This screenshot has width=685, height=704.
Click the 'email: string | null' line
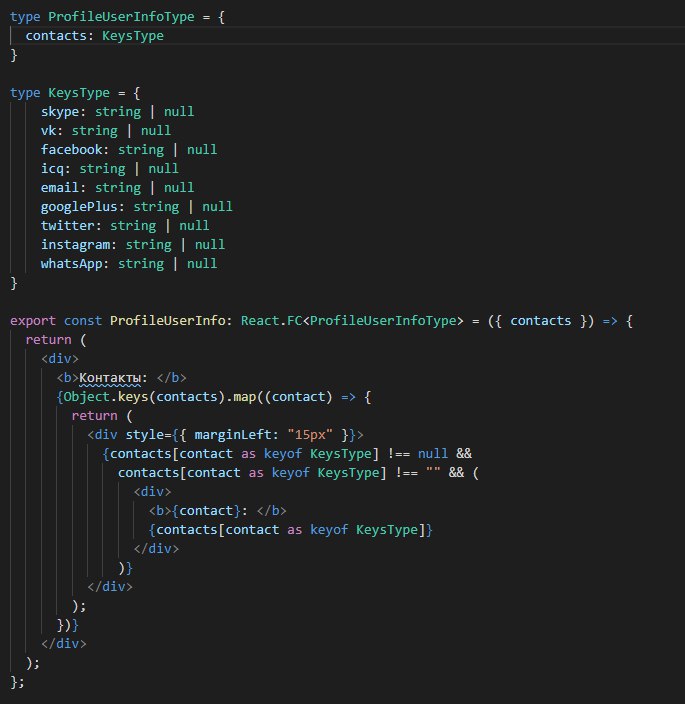click(118, 188)
